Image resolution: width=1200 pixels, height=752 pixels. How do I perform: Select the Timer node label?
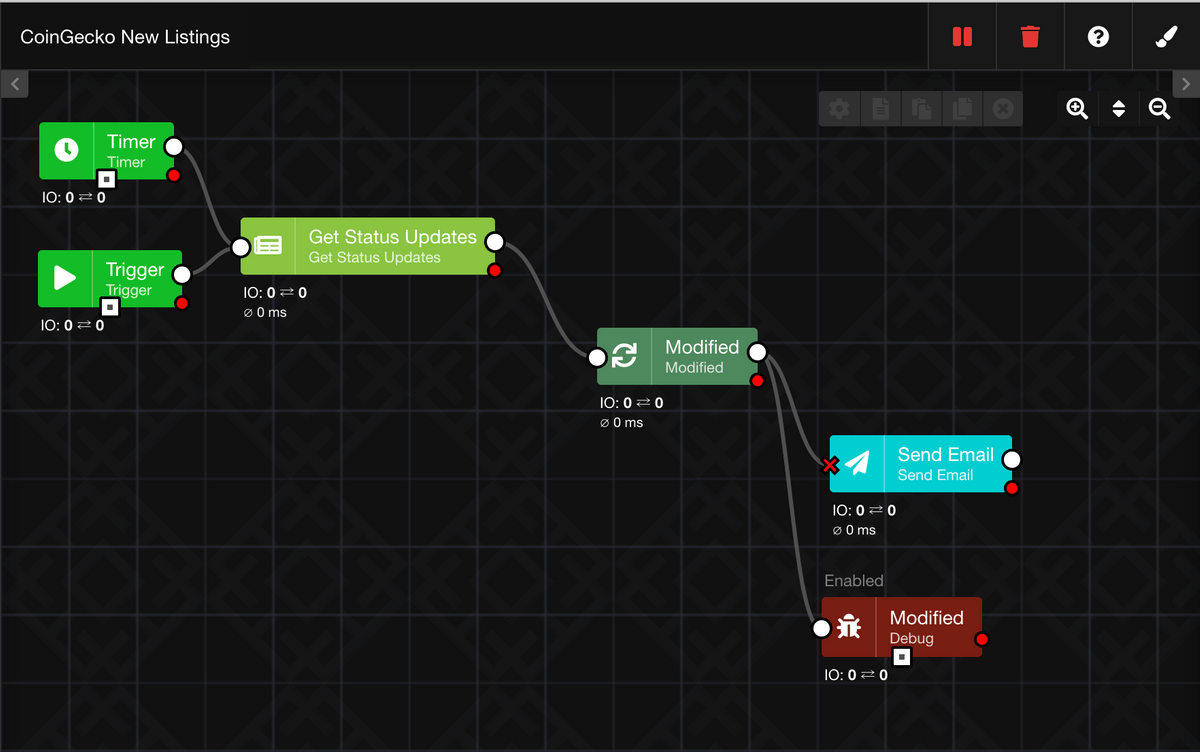click(131, 142)
